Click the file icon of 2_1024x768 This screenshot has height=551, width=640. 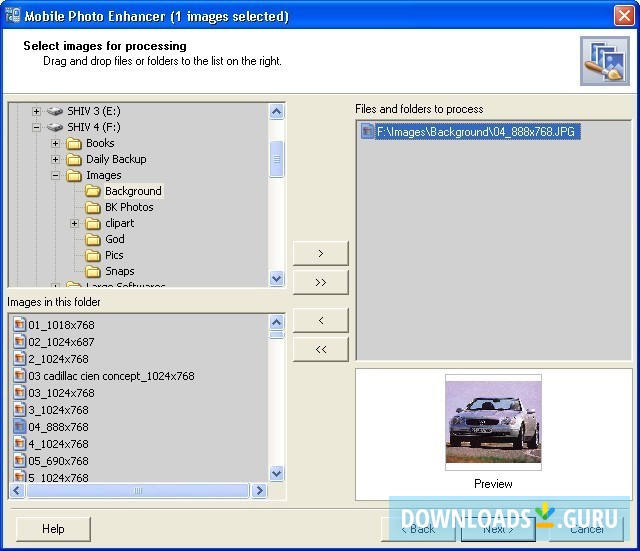click(19, 359)
